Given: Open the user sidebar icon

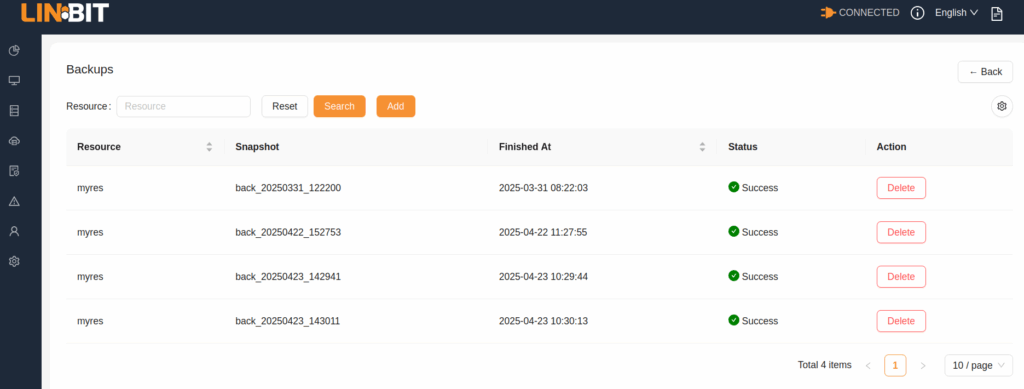Looking at the screenshot, I should [14, 231].
